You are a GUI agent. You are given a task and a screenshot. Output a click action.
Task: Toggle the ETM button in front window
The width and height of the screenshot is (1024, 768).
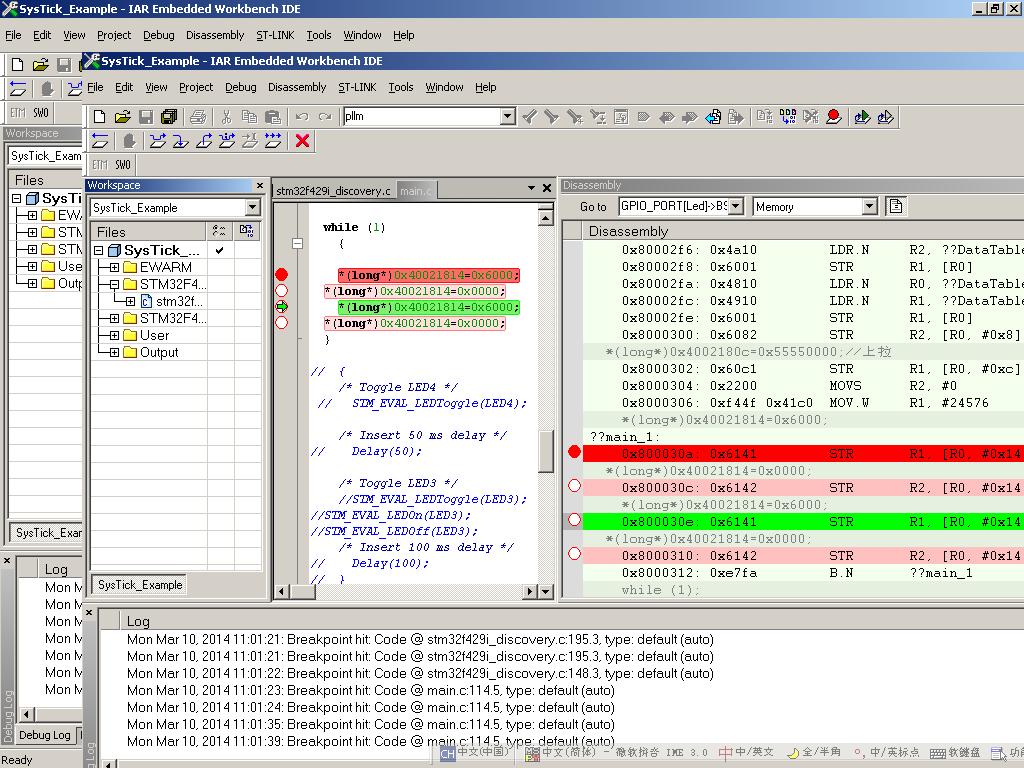tap(100, 165)
